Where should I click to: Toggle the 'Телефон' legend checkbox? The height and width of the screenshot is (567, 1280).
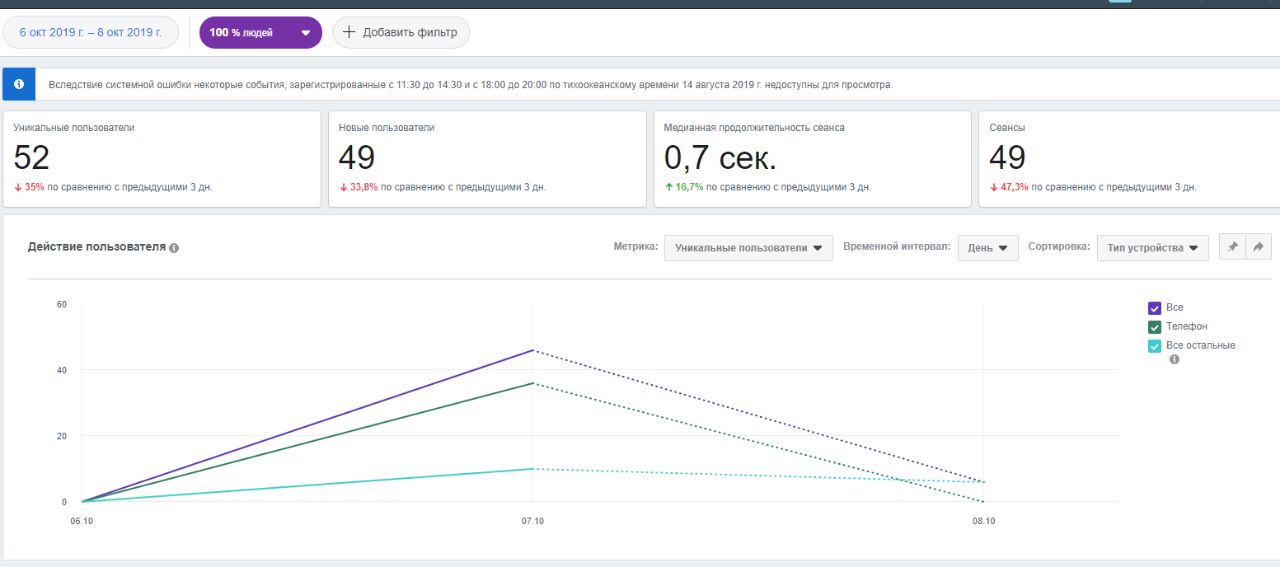click(x=1154, y=327)
